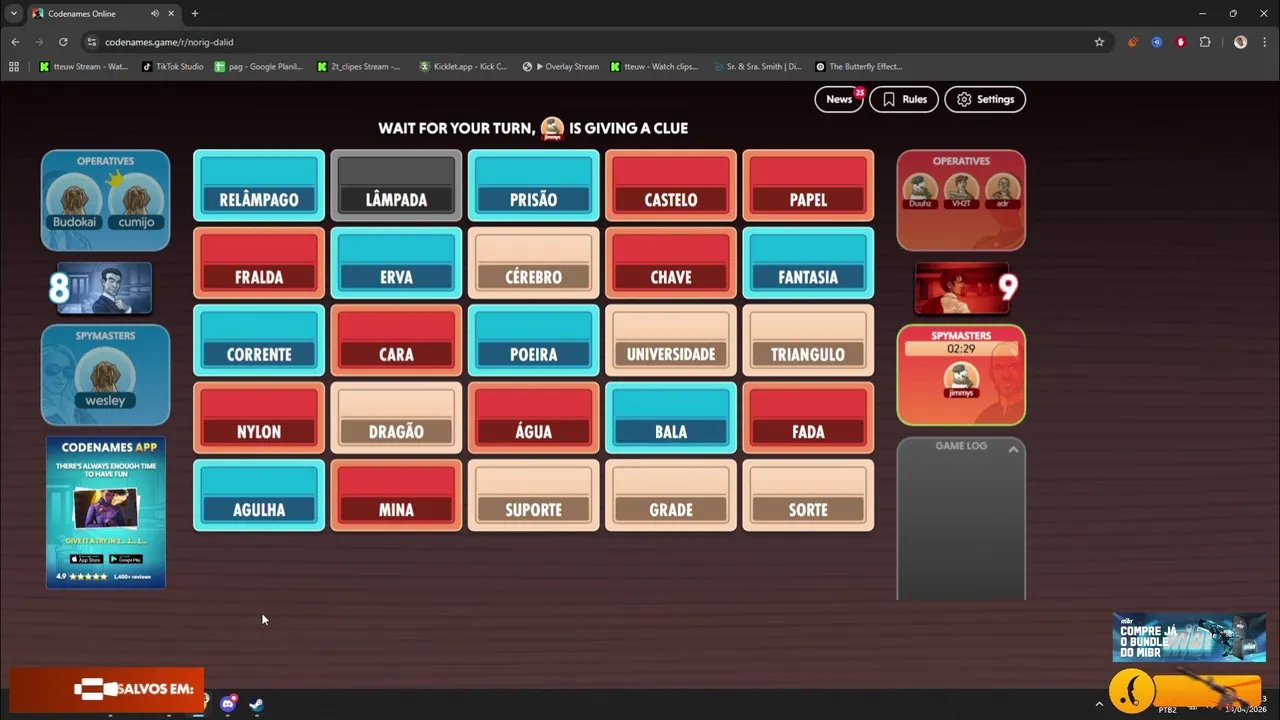Image resolution: width=1280 pixels, height=720 pixels.
Task: Open site information icon in address bar
Action: [x=92, y=42]
